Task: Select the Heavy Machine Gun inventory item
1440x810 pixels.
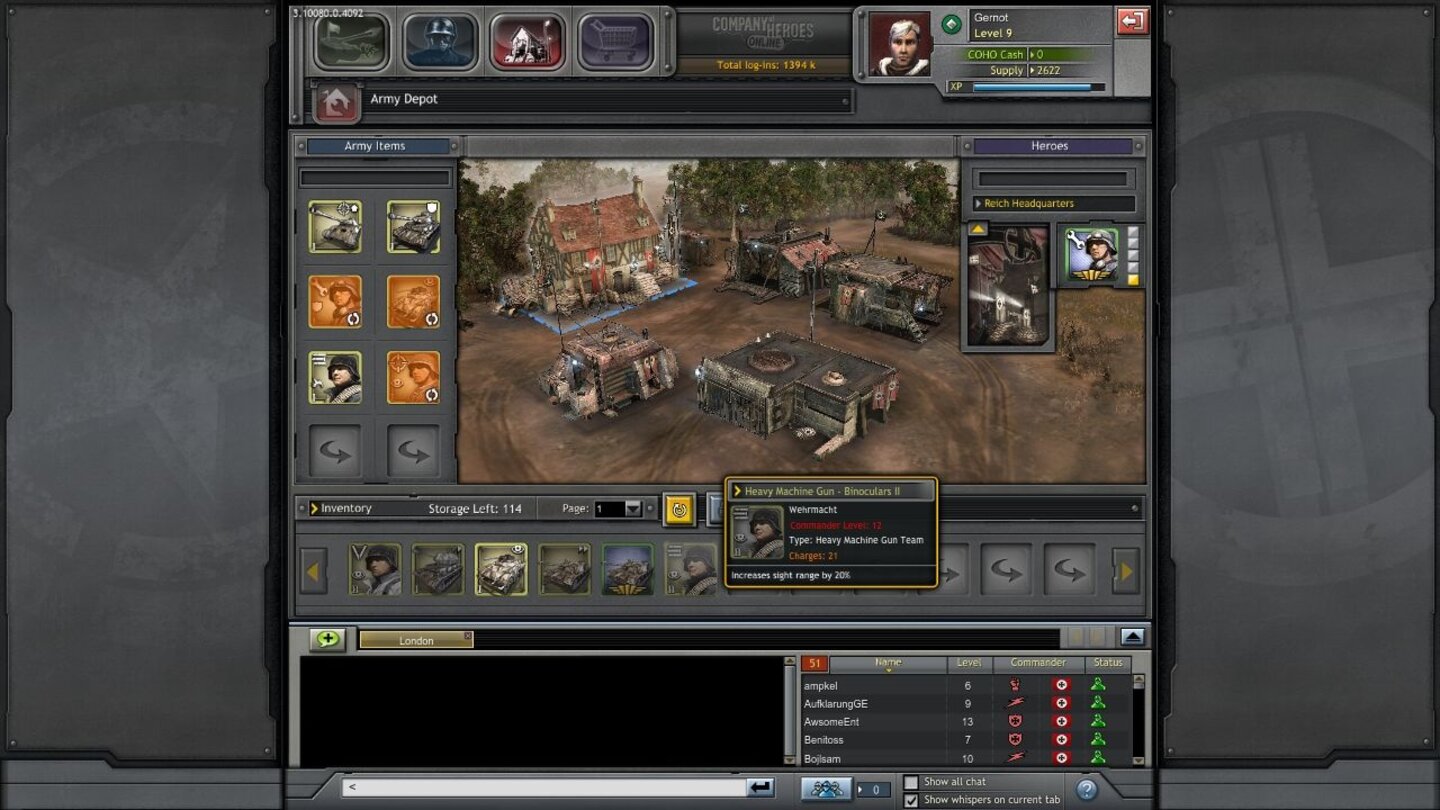Action: pyautogui.click(x=692, y=570)
